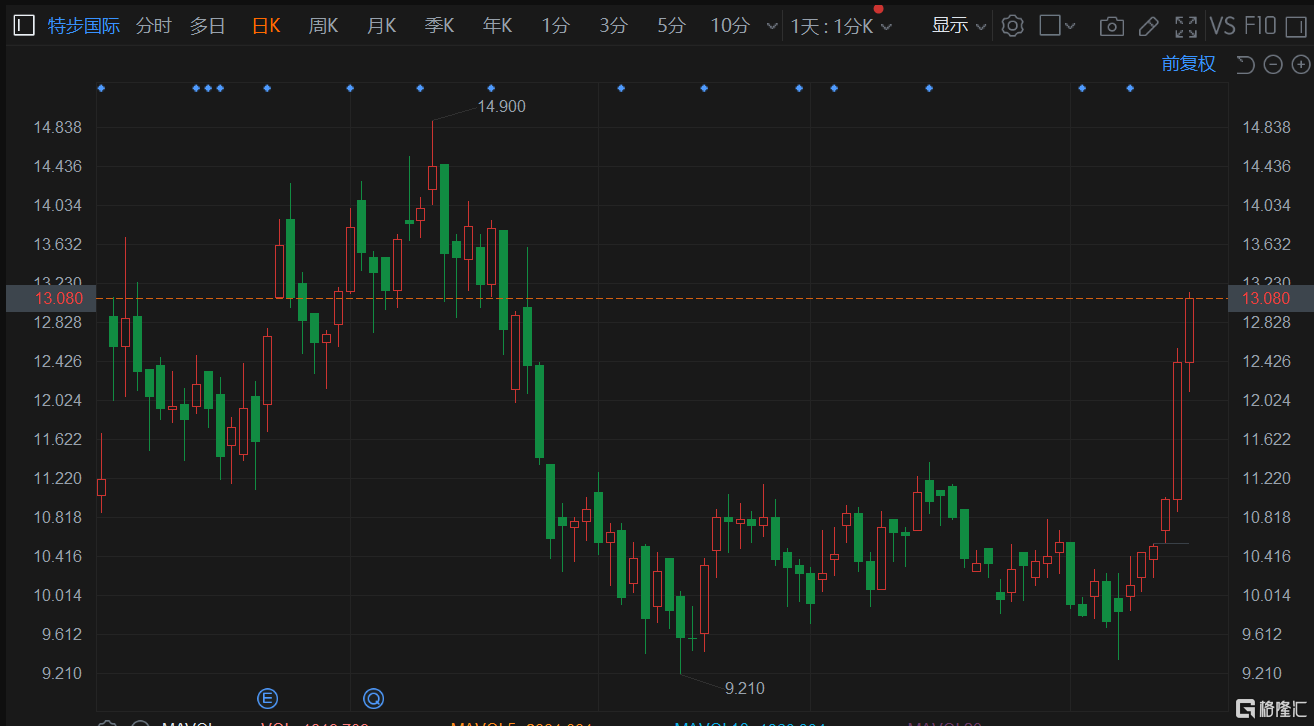Image resolution: width=1314 pixels, height=726 pixels.
Task: Take a chart screenshot with camera icon
Action: [1112, 26]
